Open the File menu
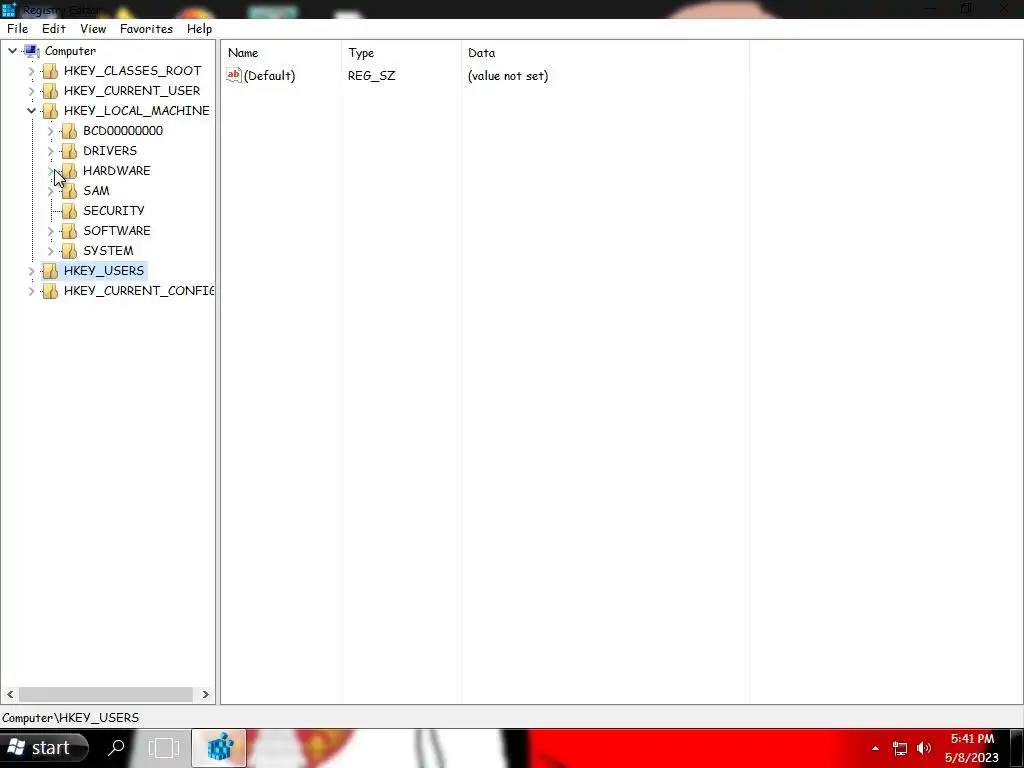Viewport: 1024px width, 768px height. pos(18,29)
